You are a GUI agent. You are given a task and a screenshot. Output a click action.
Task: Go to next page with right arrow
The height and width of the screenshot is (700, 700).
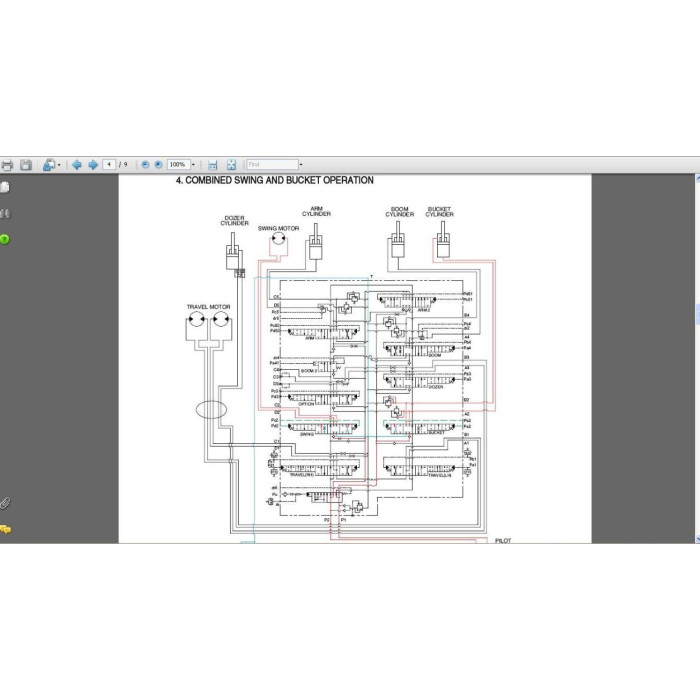[x=93, y=165]
